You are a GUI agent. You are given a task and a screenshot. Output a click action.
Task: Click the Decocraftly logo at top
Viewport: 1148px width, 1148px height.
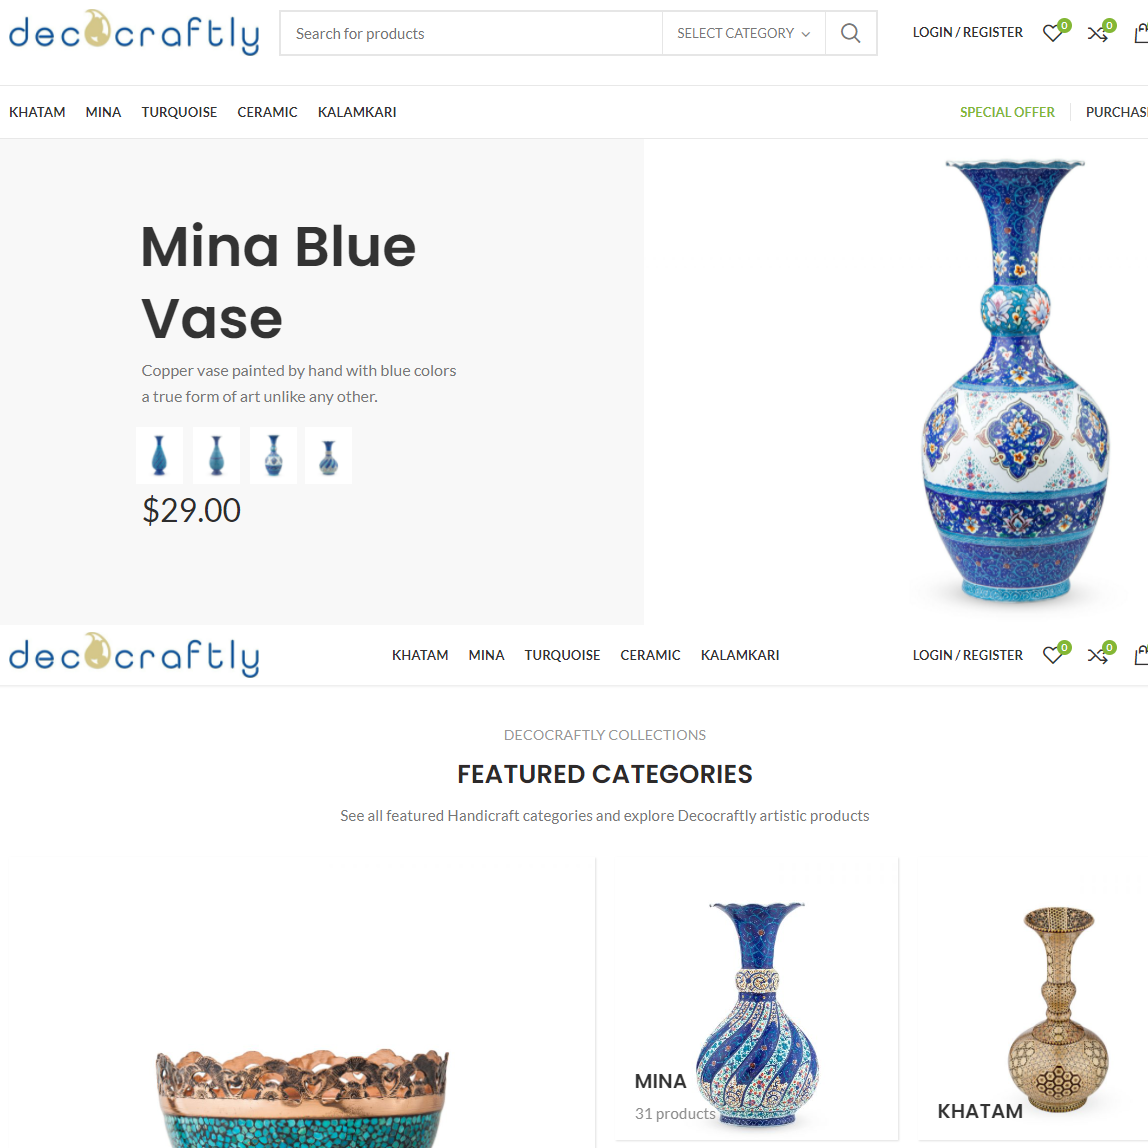[x=134, y=33]
